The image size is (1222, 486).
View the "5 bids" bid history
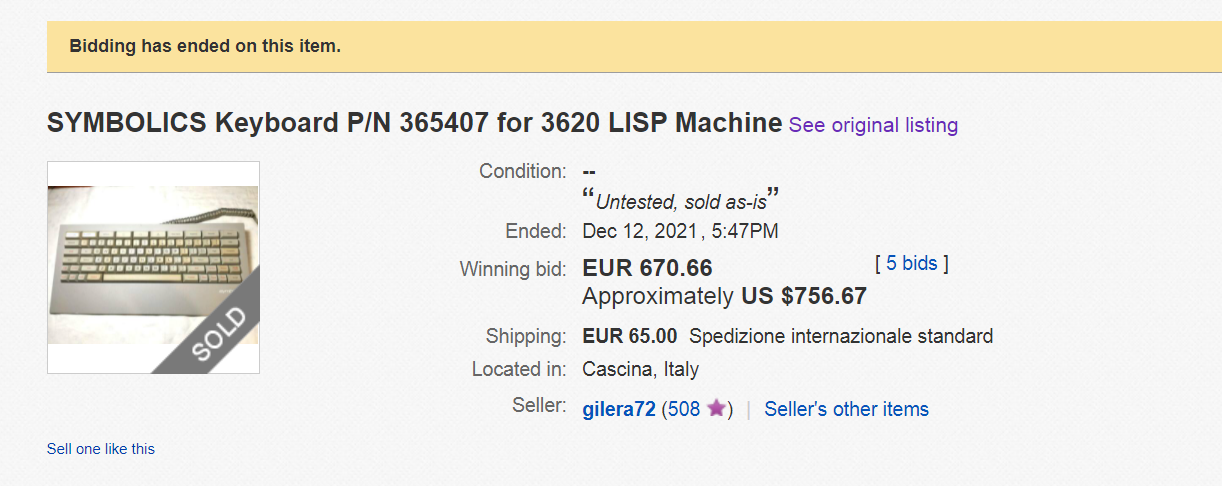click(x=911, y=263)
